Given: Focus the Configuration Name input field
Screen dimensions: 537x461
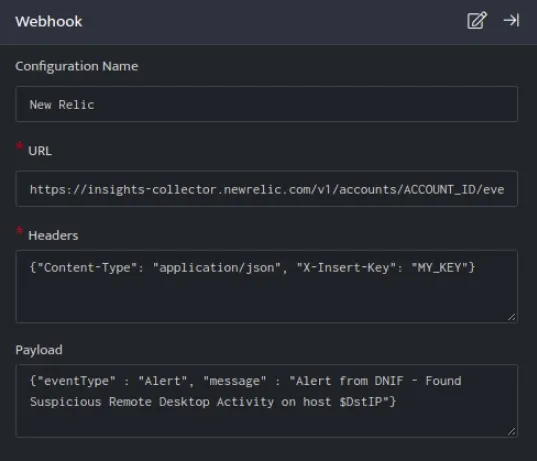Looking at the screenshot, I should point(266,104).
